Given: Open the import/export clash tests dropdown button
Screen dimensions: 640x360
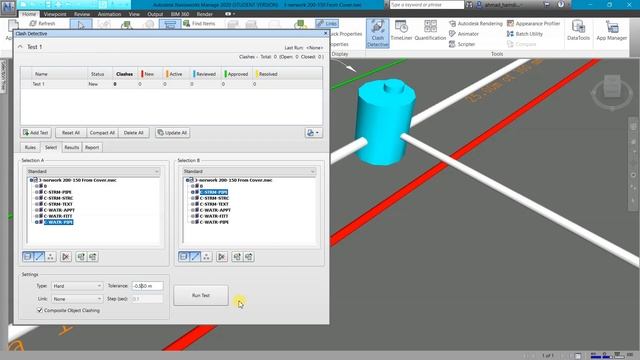Looking at the screenshot, I should 313,133.
